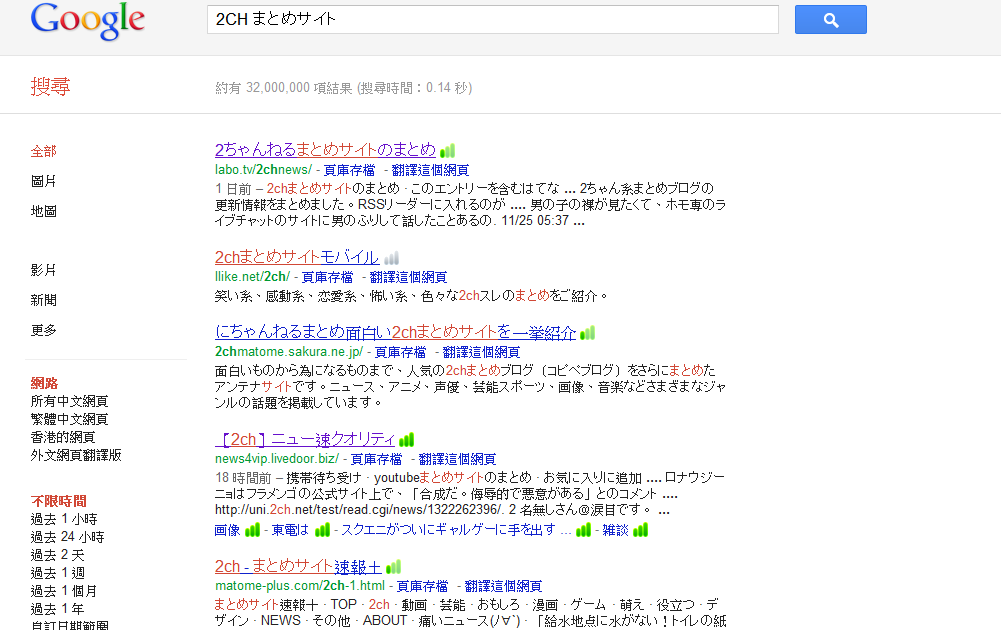Filter by 香港的網頁
1001x630 pixels.
63,437
